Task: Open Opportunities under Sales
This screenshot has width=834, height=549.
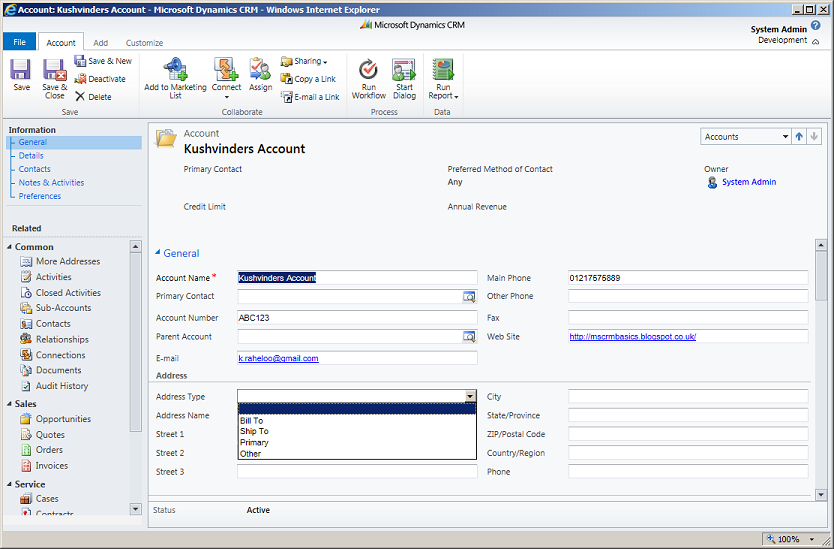Action: (55, 419)
